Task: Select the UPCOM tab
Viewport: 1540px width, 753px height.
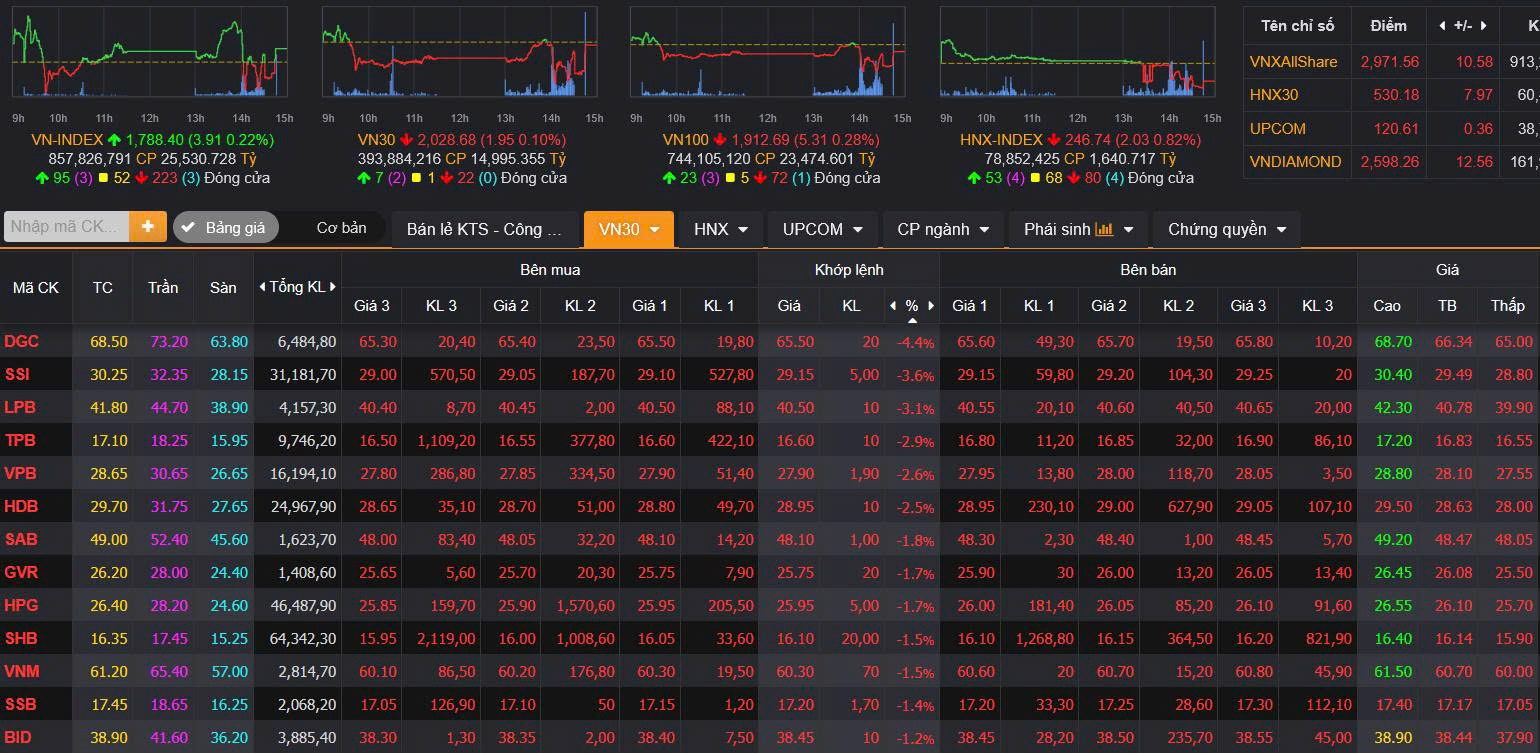Action: click(x=823, y=229)
